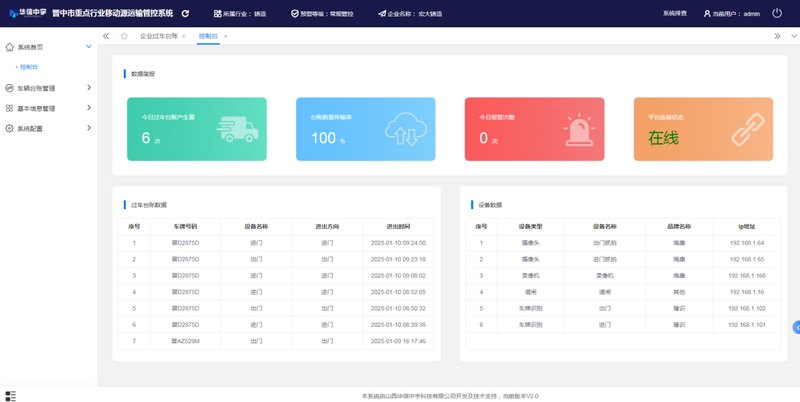
Task: Click the 系统排查 link in the header
Action: pyautogui.click(x=675, y=14)
